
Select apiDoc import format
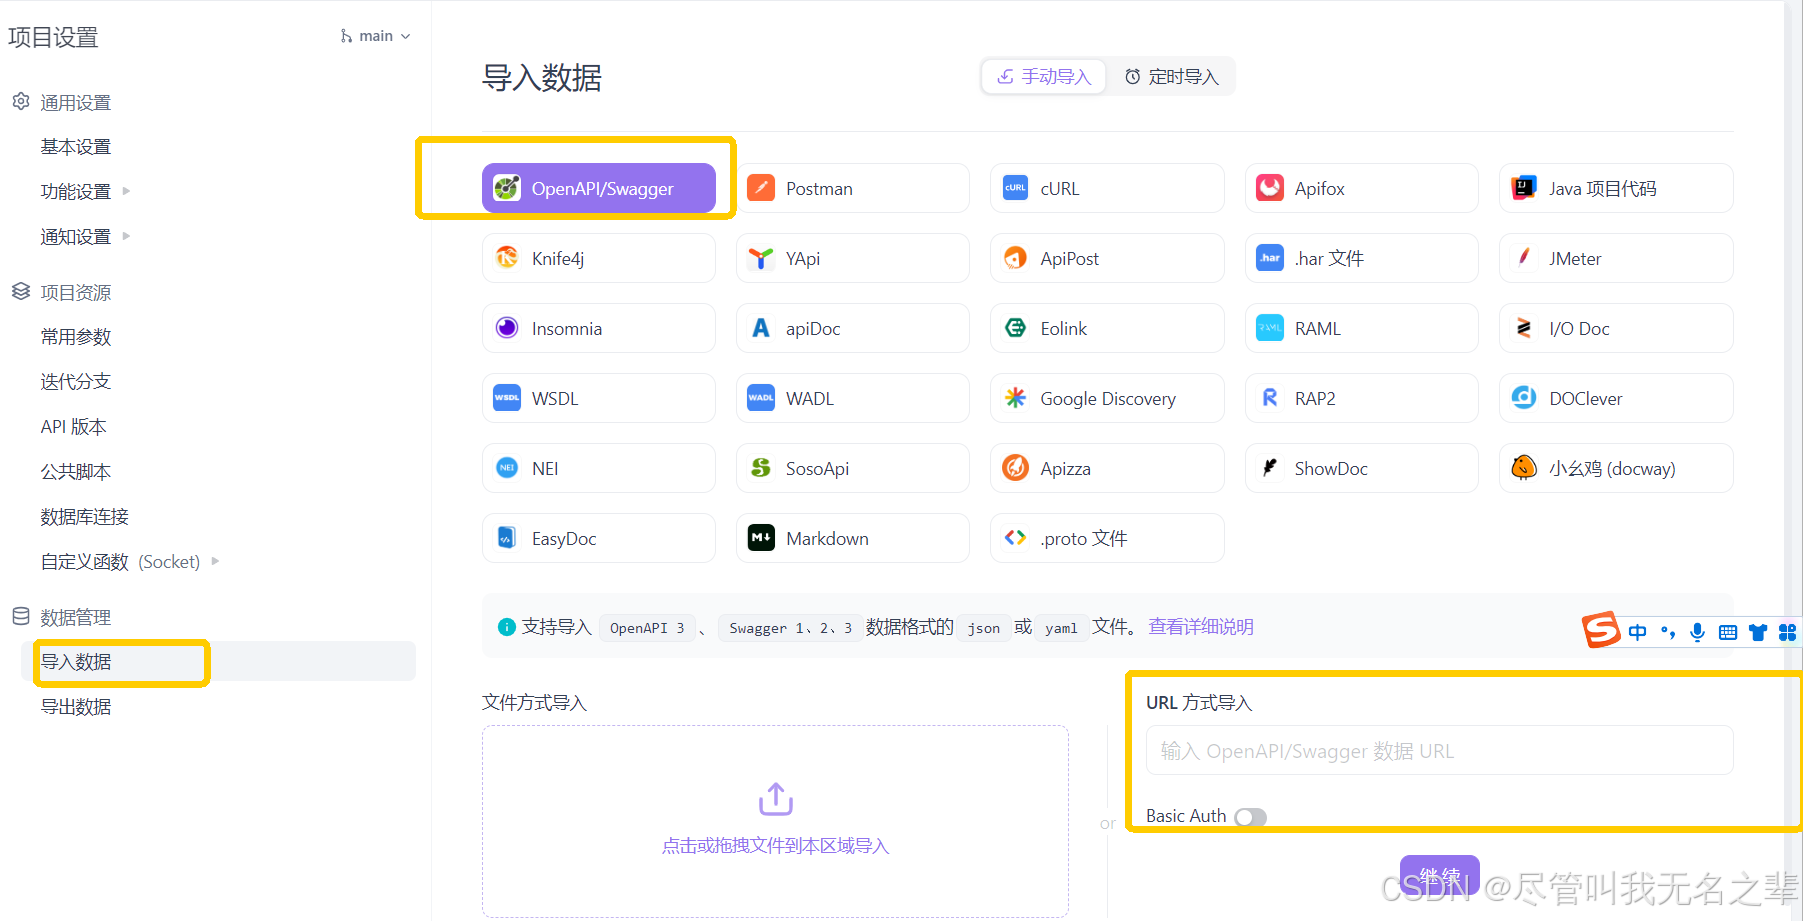(x=852, y=328)
